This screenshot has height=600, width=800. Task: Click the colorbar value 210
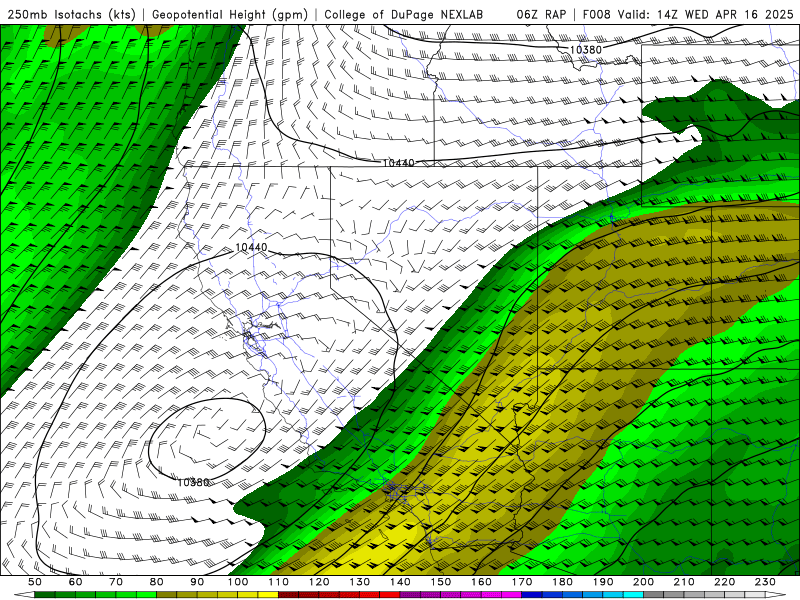pos(684,582)
